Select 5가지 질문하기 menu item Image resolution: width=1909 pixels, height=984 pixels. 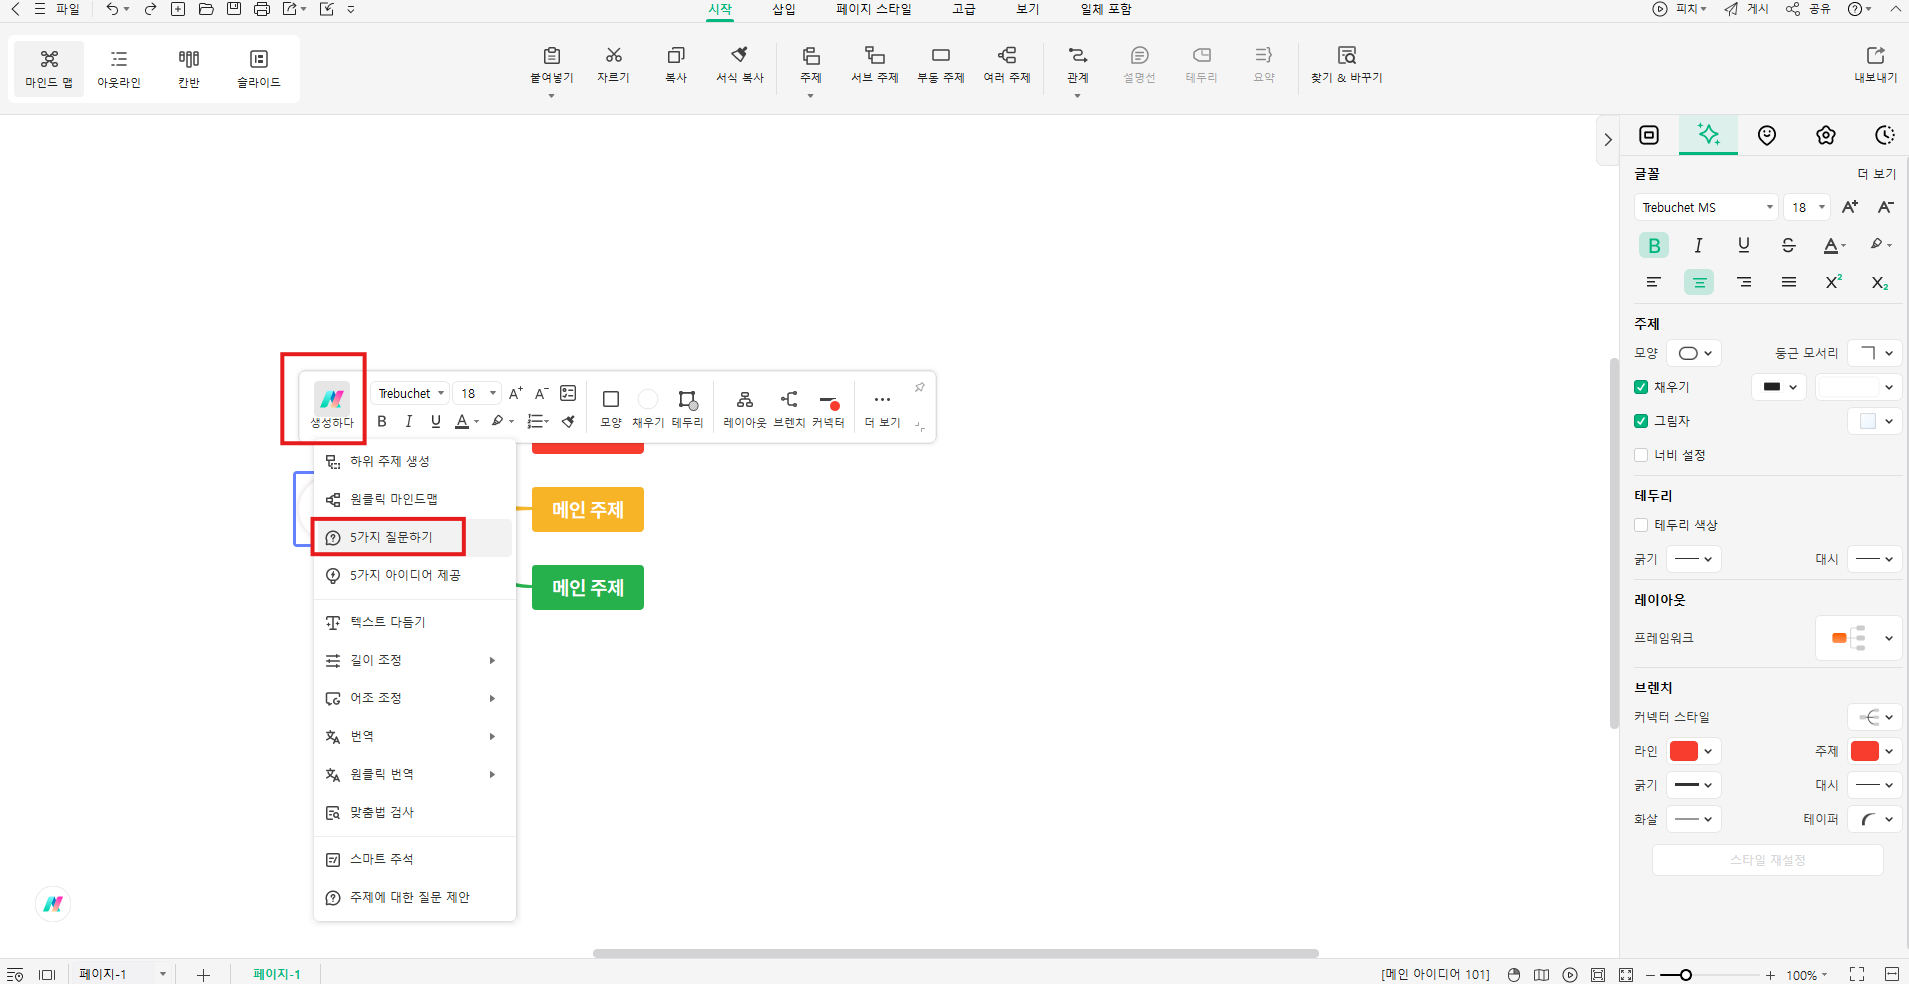pos(414,537)
